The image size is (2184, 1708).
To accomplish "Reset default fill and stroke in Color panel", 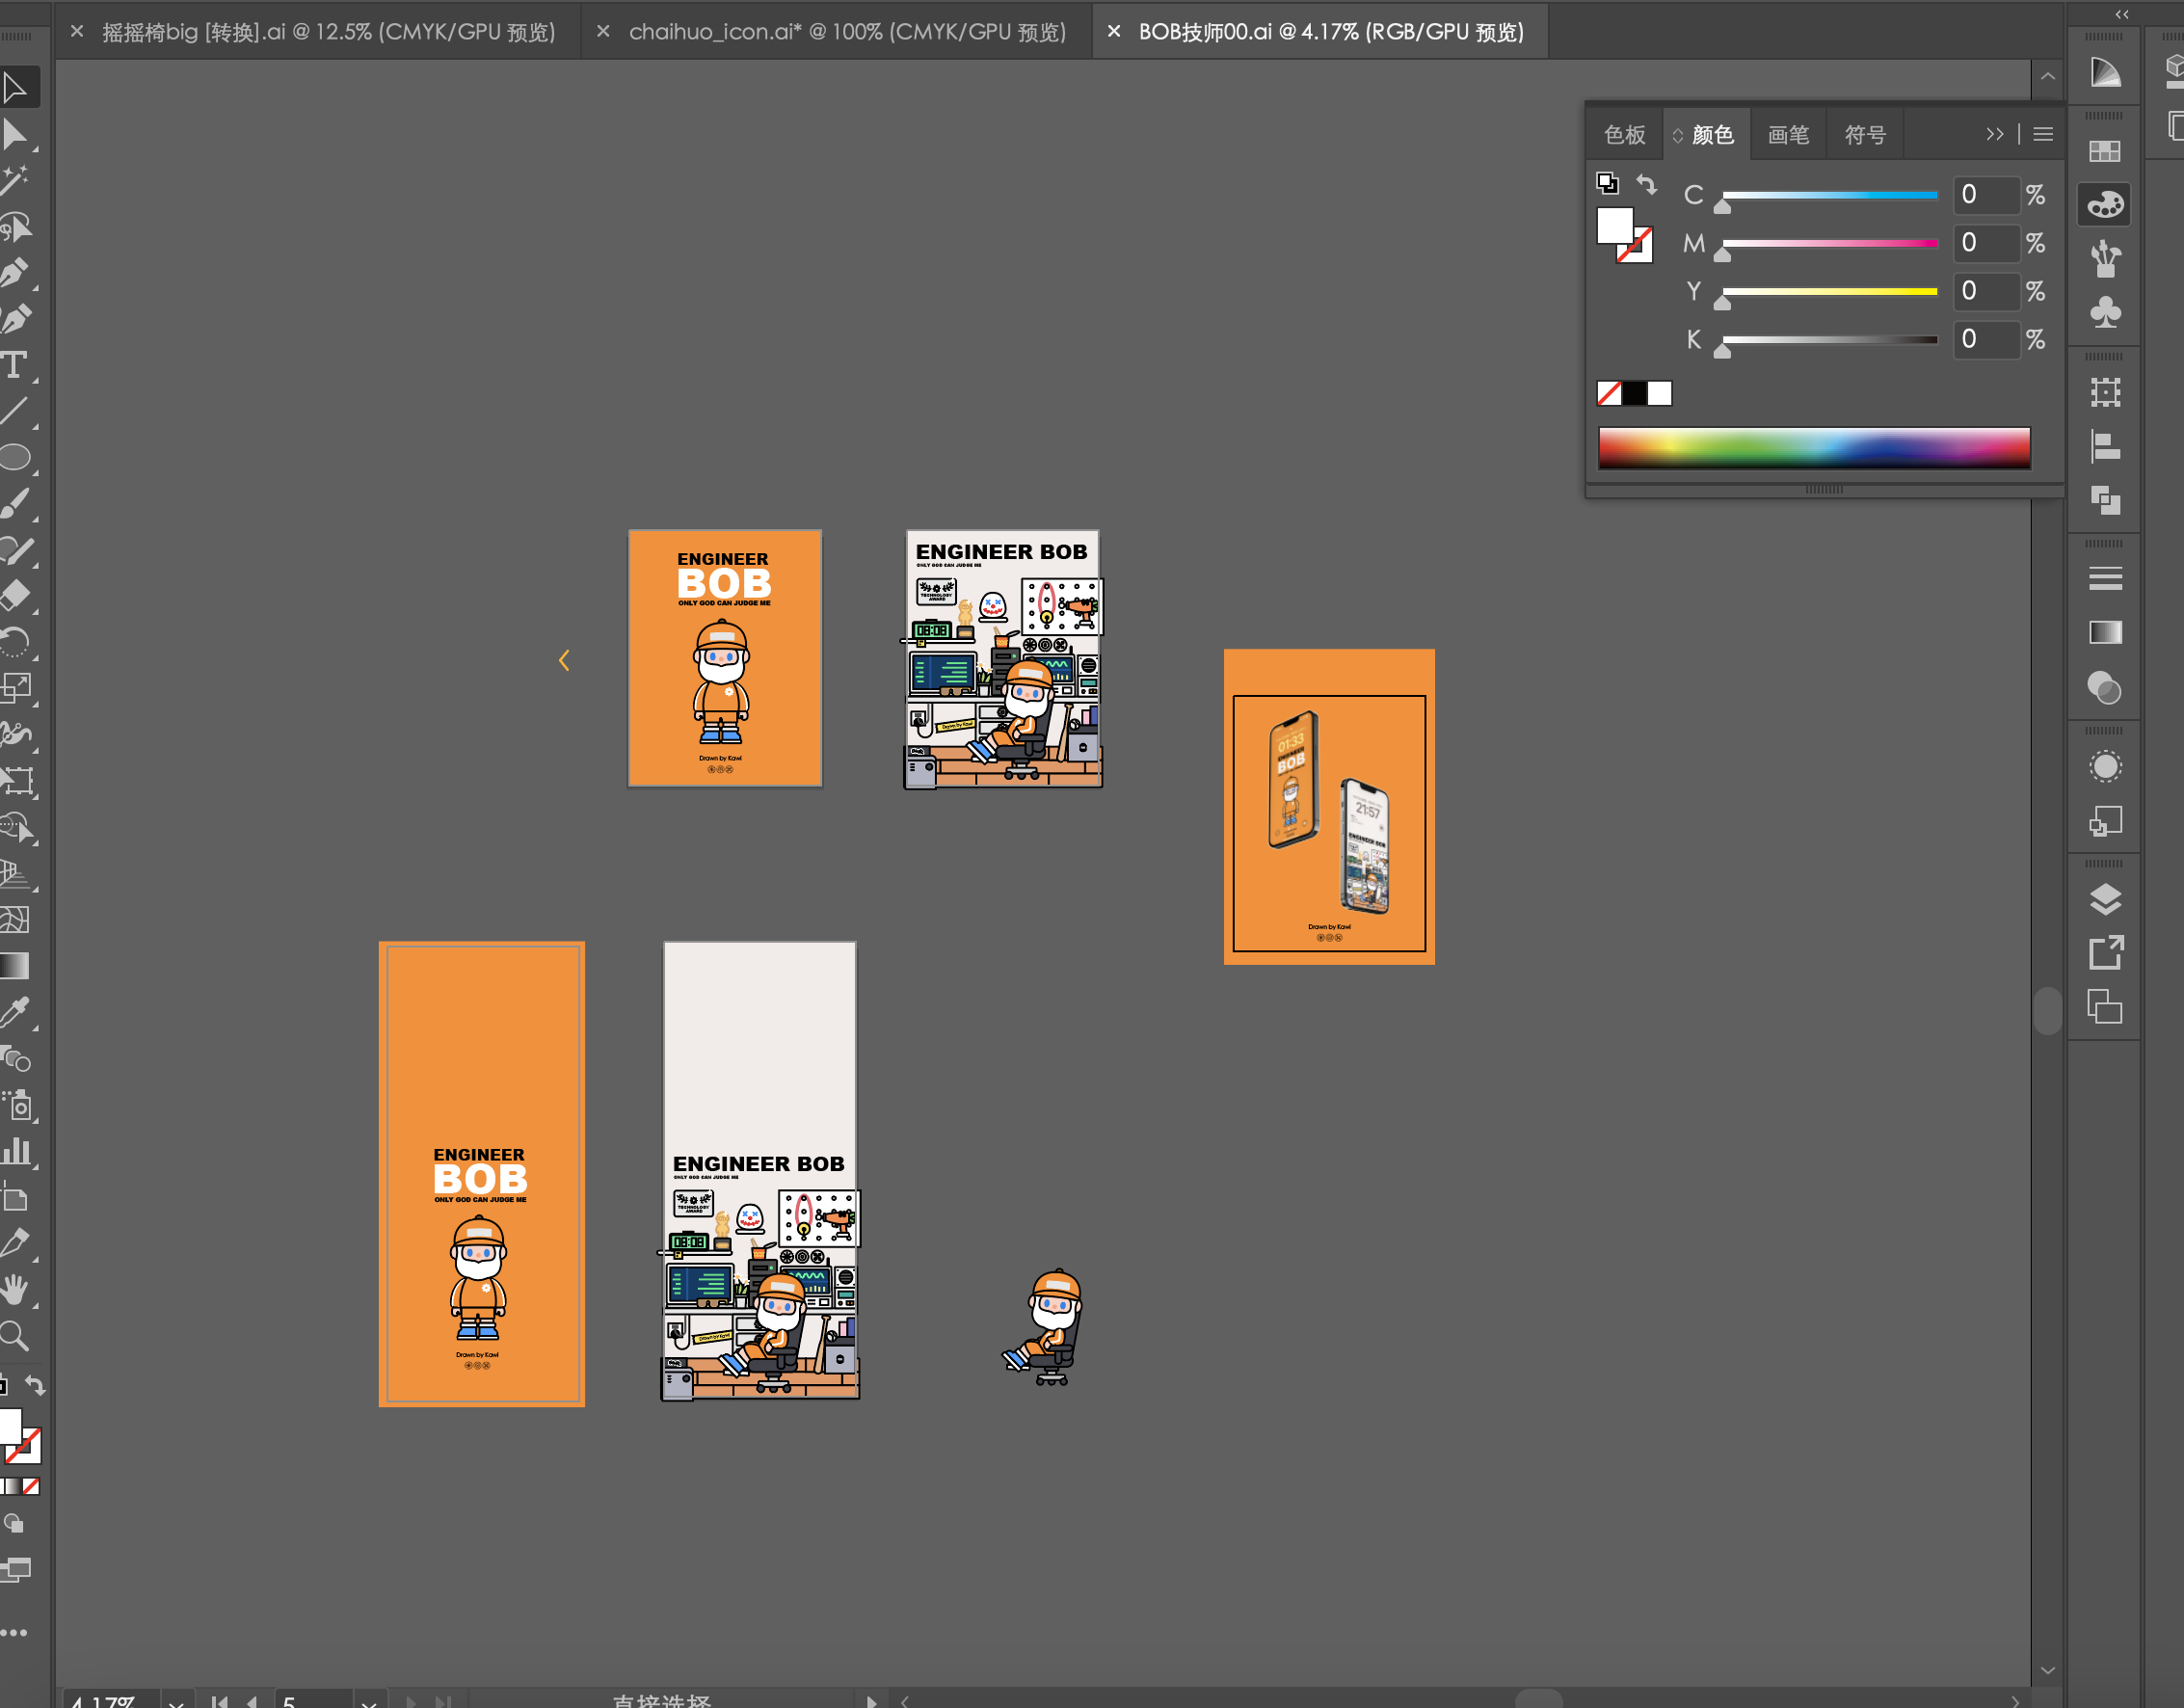I will [x=1607, y=183].
